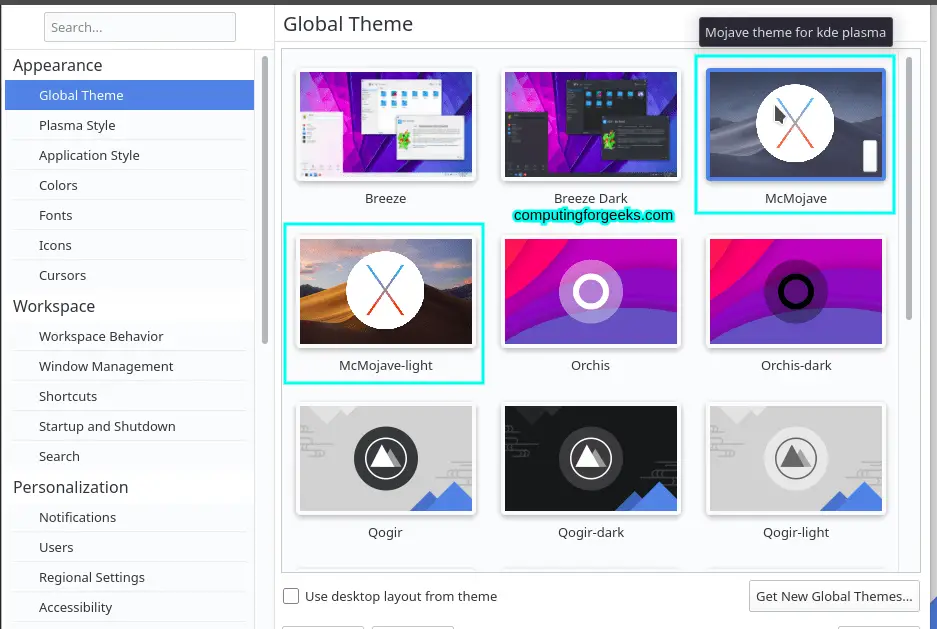The height and width of the screenshot is (629, 937).
Task: Click the Qogir-light label text
Action: click(795, 532)
